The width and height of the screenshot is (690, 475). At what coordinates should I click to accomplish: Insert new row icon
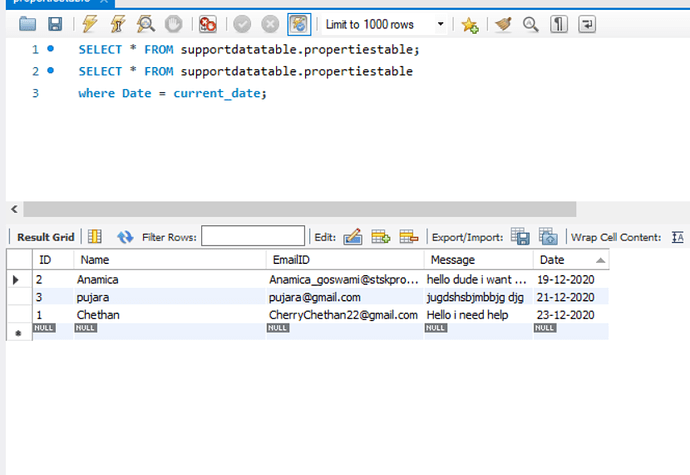coord(381,236)
